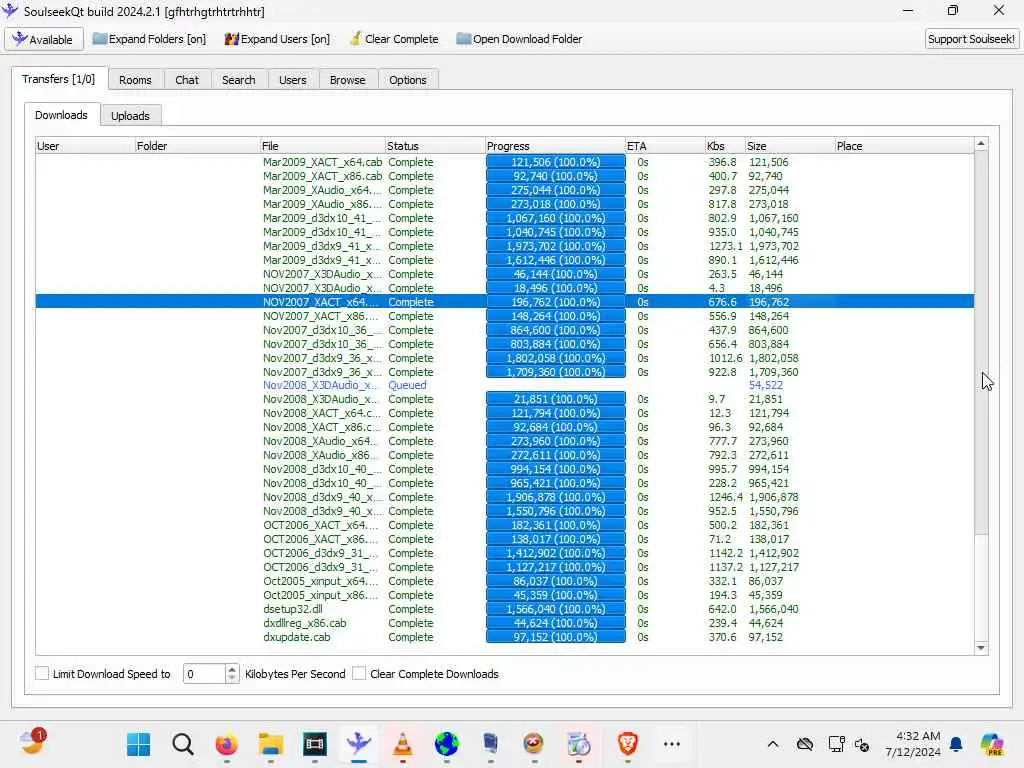Viewport: 1024px width, 768px height.
Task: Toggle Expand Folders [on]
Action: (x=149, y=39)
